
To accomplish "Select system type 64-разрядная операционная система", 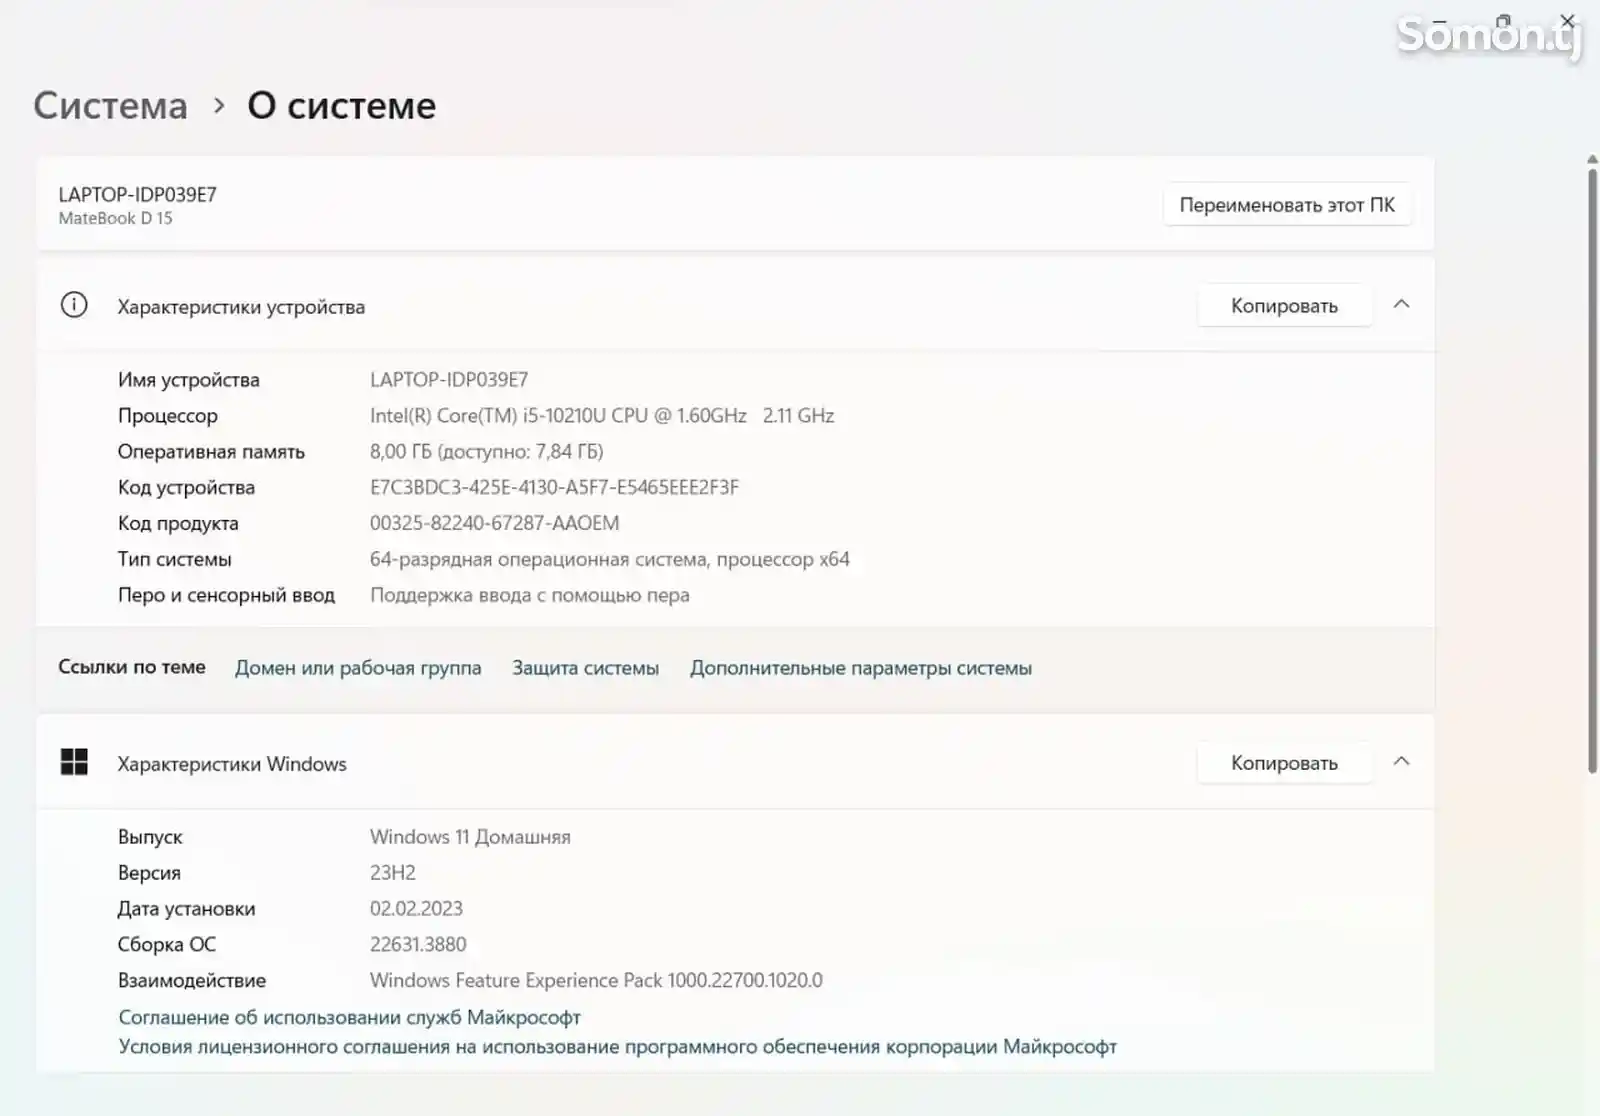I will [x=610, y=559].
